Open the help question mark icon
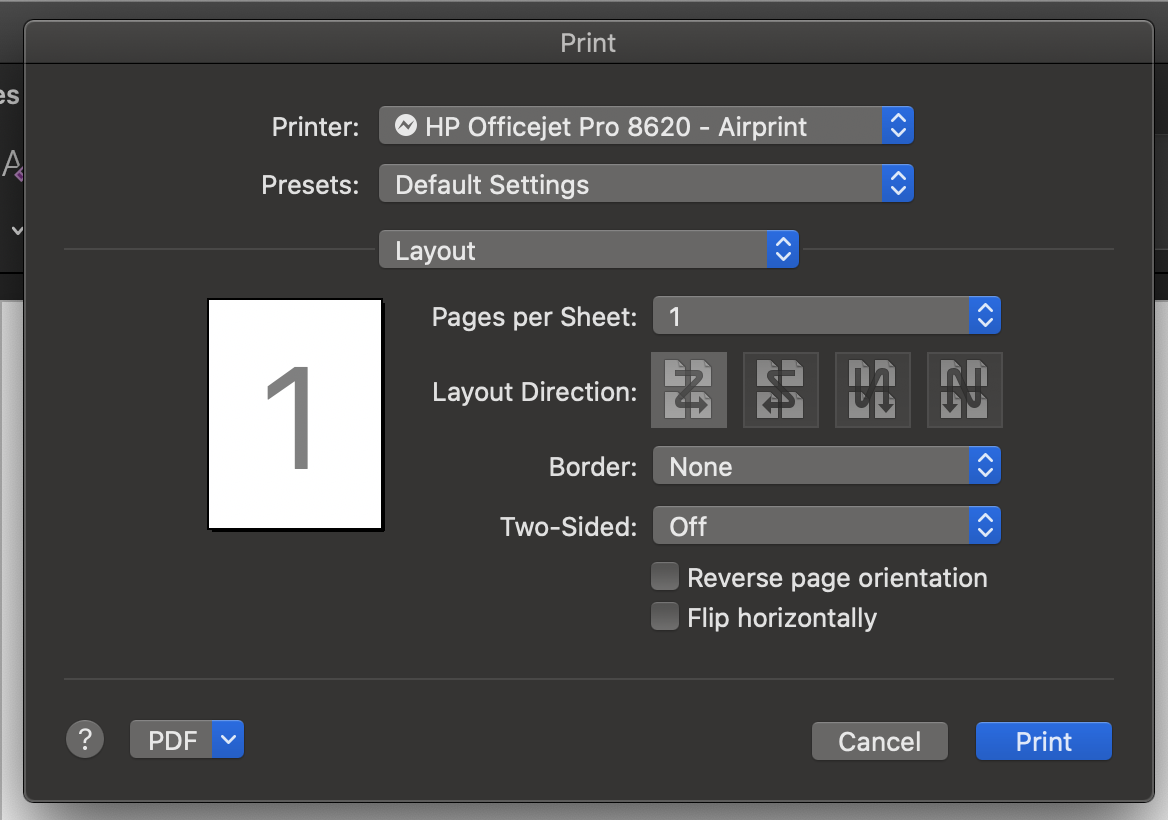This screenshot has height=820, width=1168. tap(85, 739)
